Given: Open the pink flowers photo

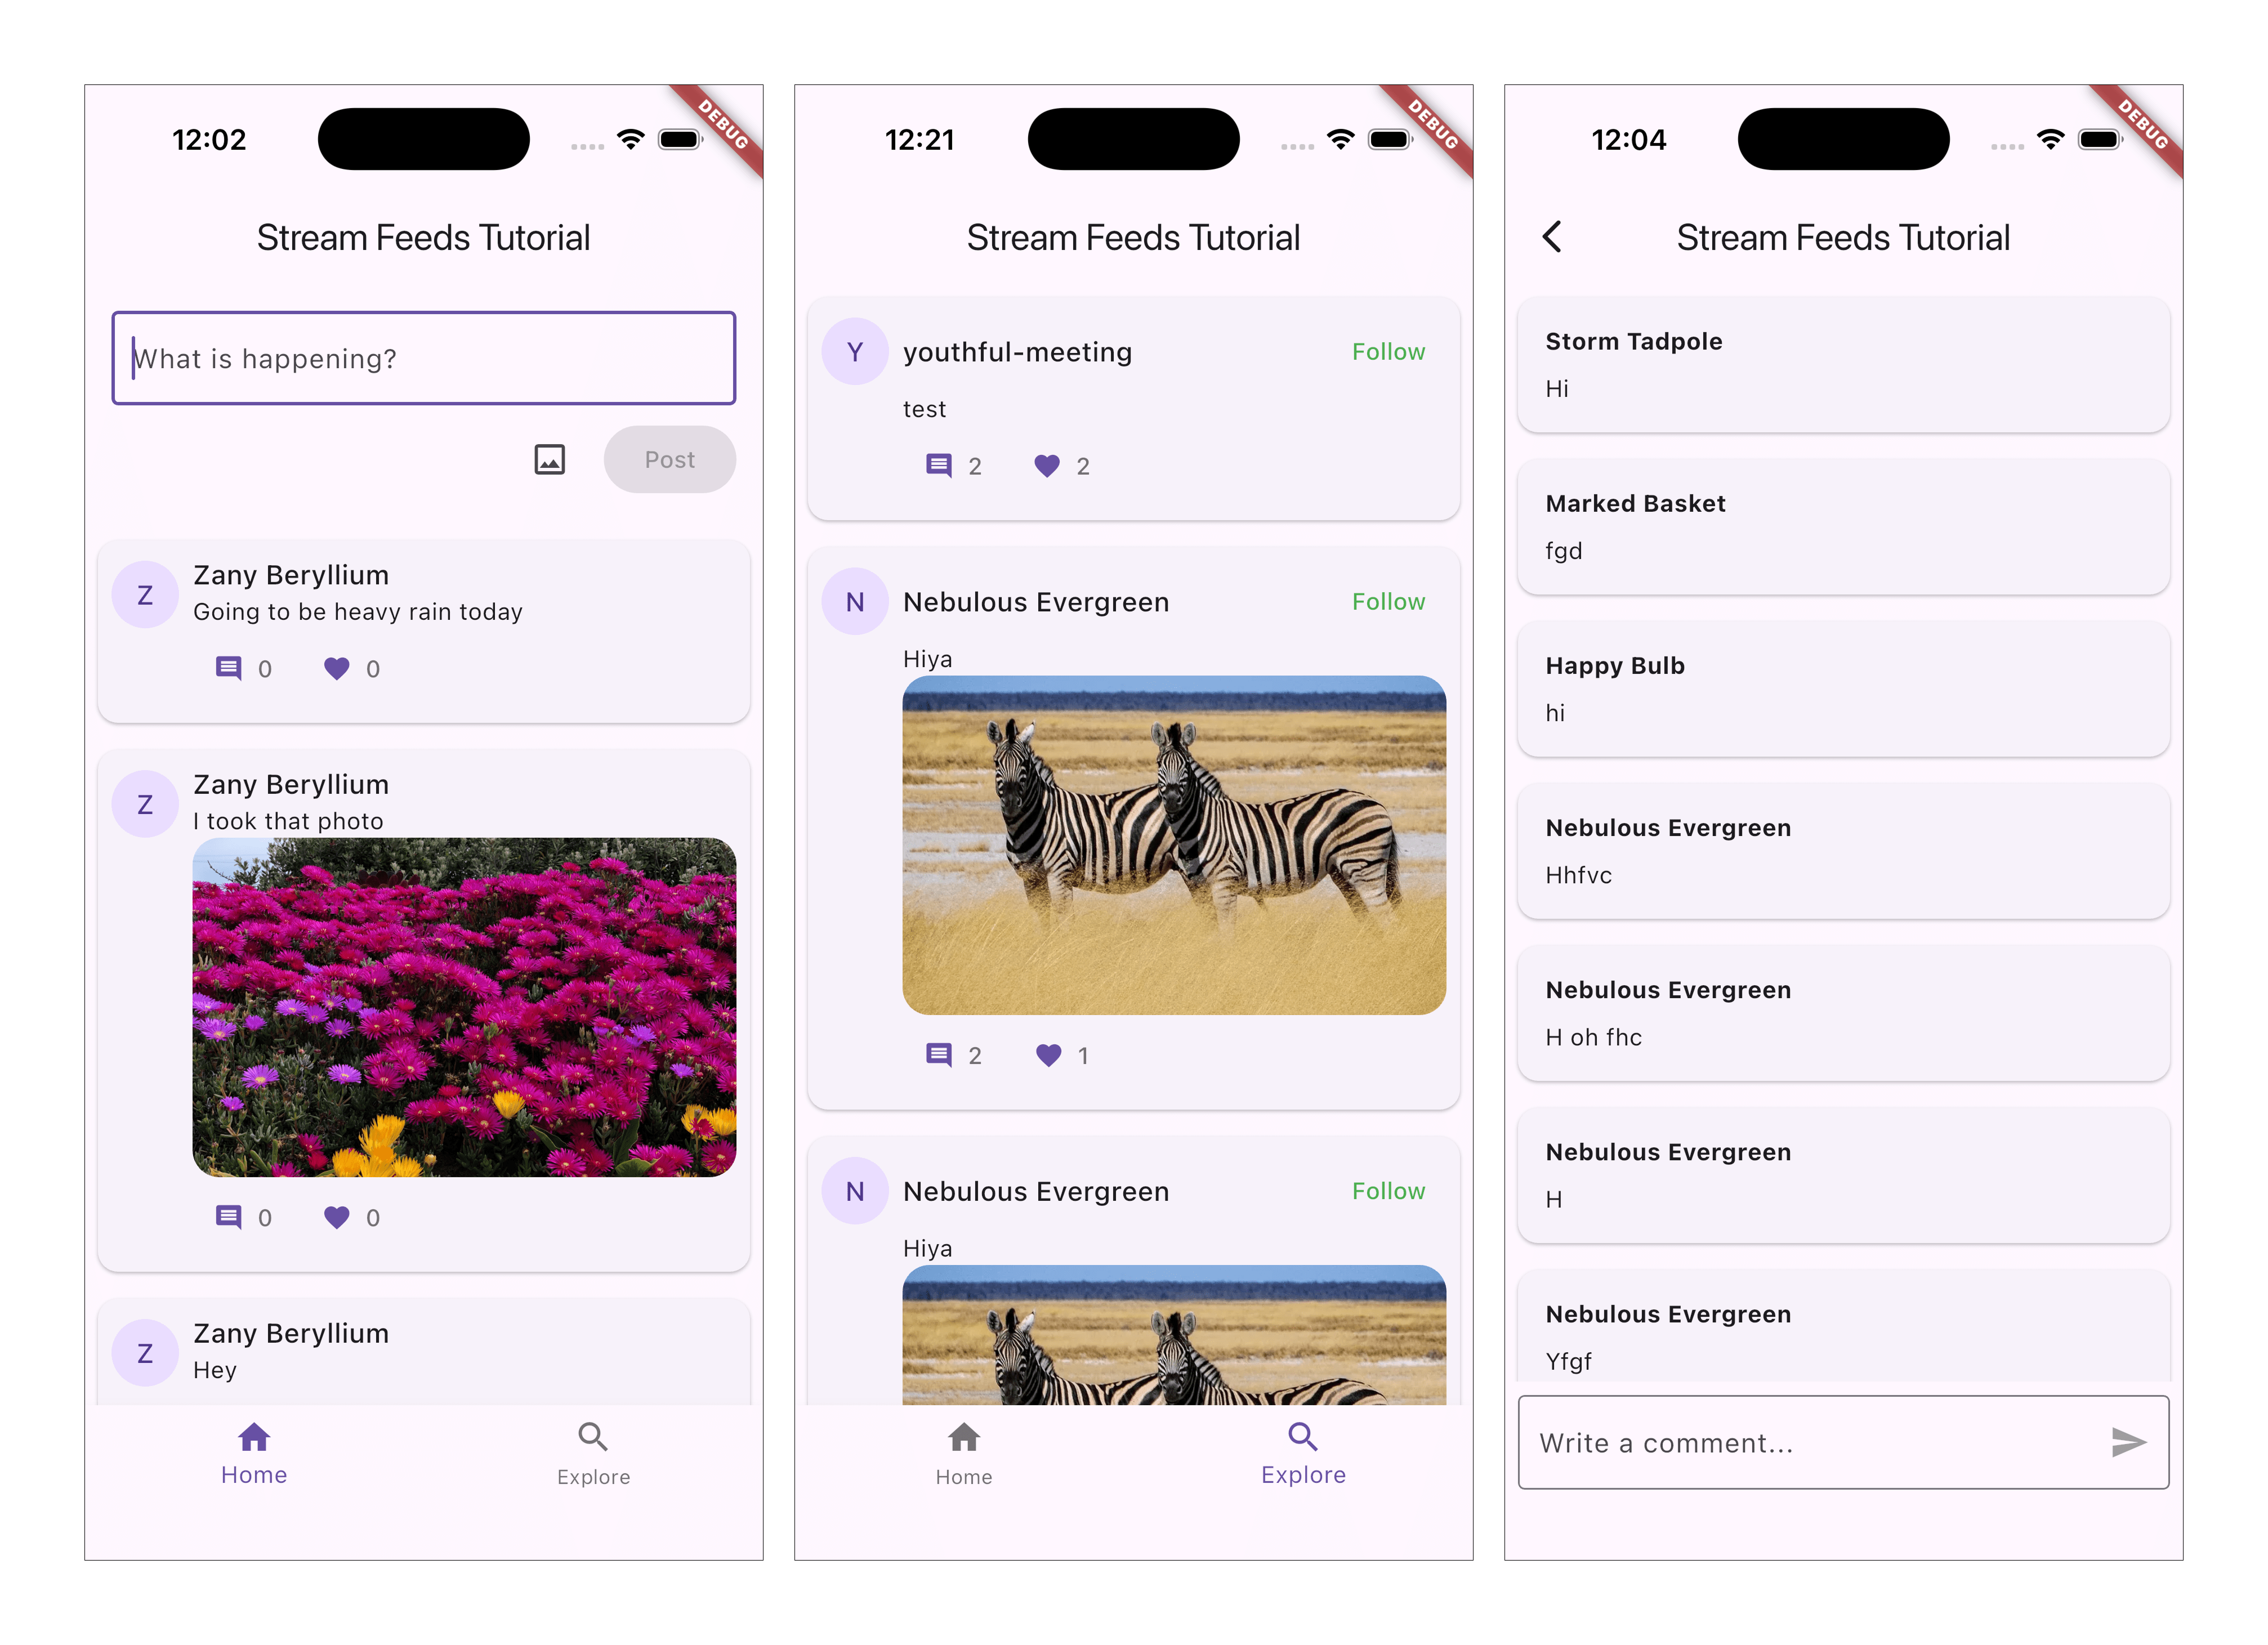Looking at the screenshot, I should (464, 1007).
